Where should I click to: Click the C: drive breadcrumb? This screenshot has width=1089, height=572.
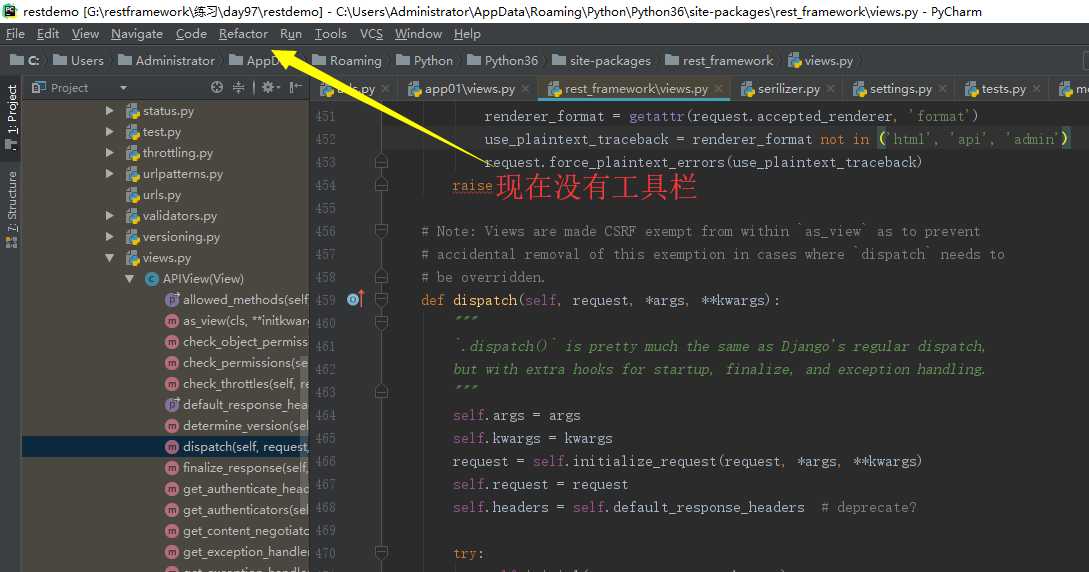pyautogui.click(x=25, y=61)
